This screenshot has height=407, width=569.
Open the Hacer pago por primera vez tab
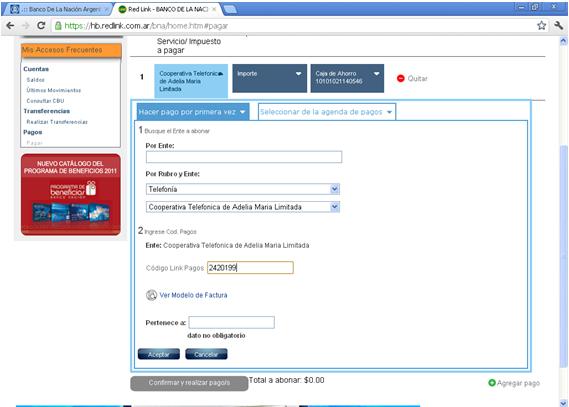pyautogui.click(x=193, y=112)
